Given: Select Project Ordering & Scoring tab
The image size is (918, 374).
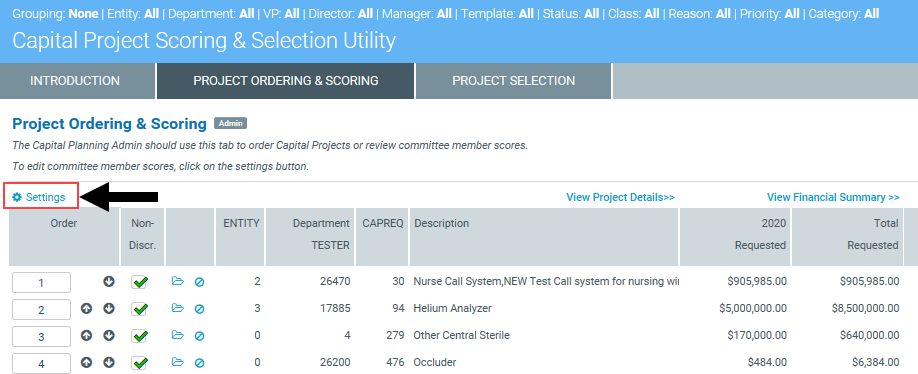Looking at the screenshot, I should pyautogui.click(x=286, y=81).
